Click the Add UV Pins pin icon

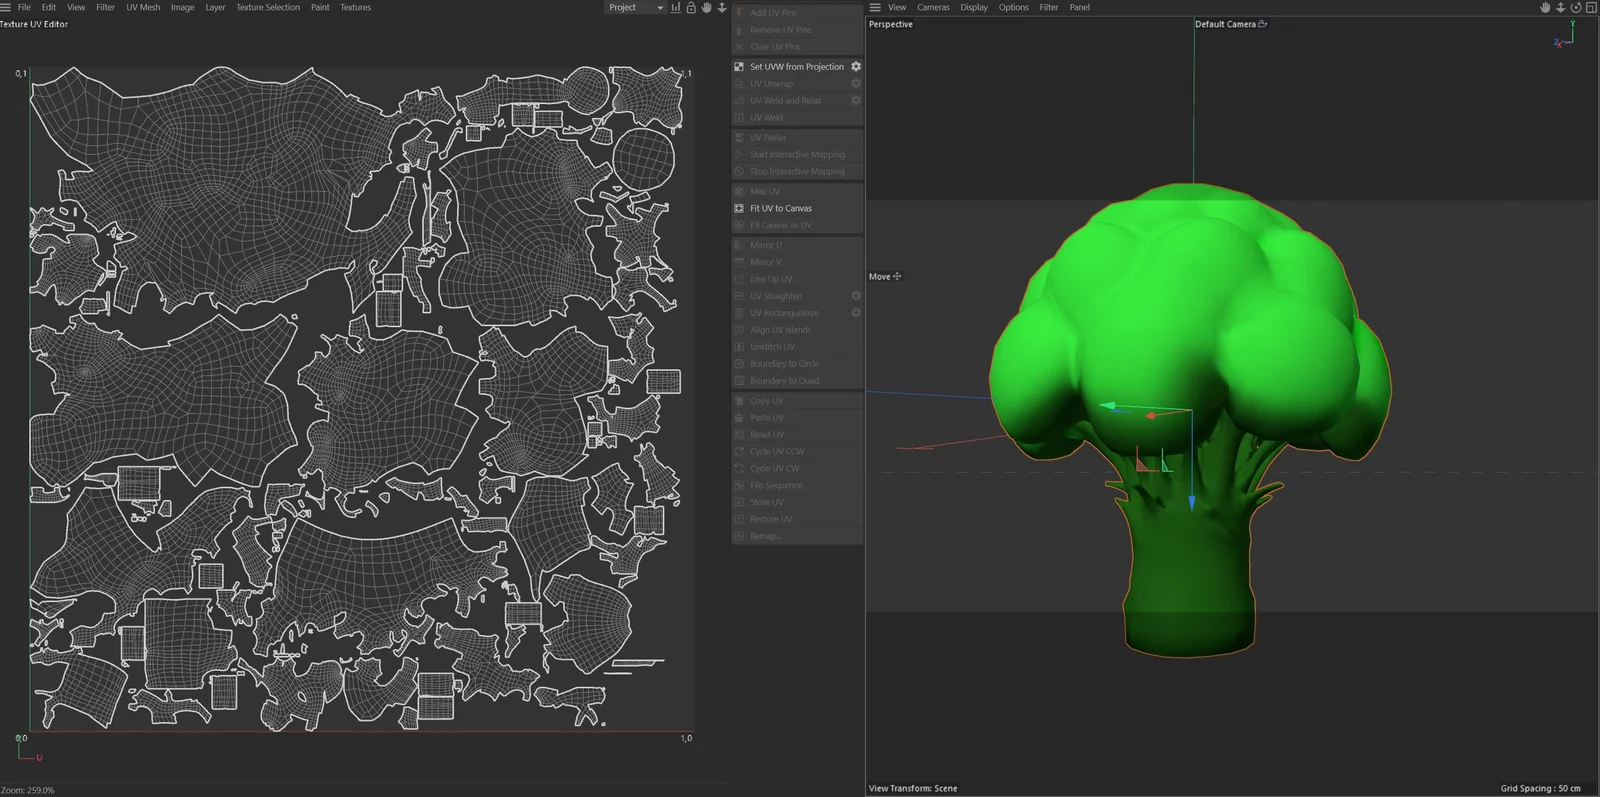739,13
